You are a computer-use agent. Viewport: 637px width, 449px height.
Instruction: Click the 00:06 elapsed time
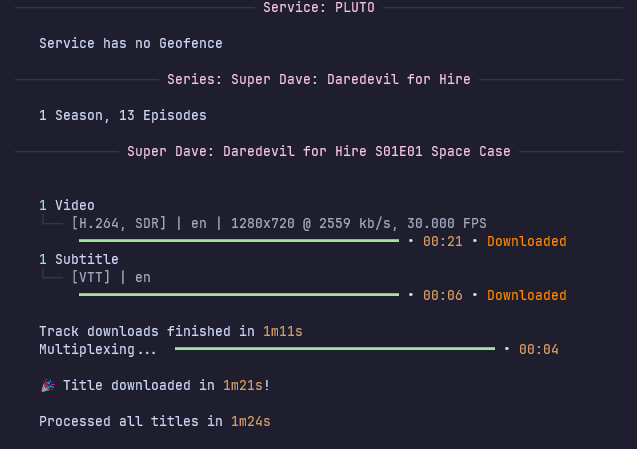coord(442,295)
